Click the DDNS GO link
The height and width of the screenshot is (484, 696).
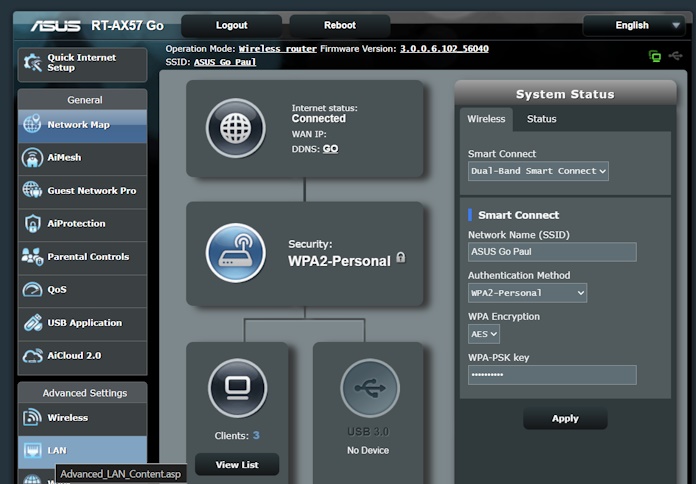pyautogui.click(x=330, y=149)
